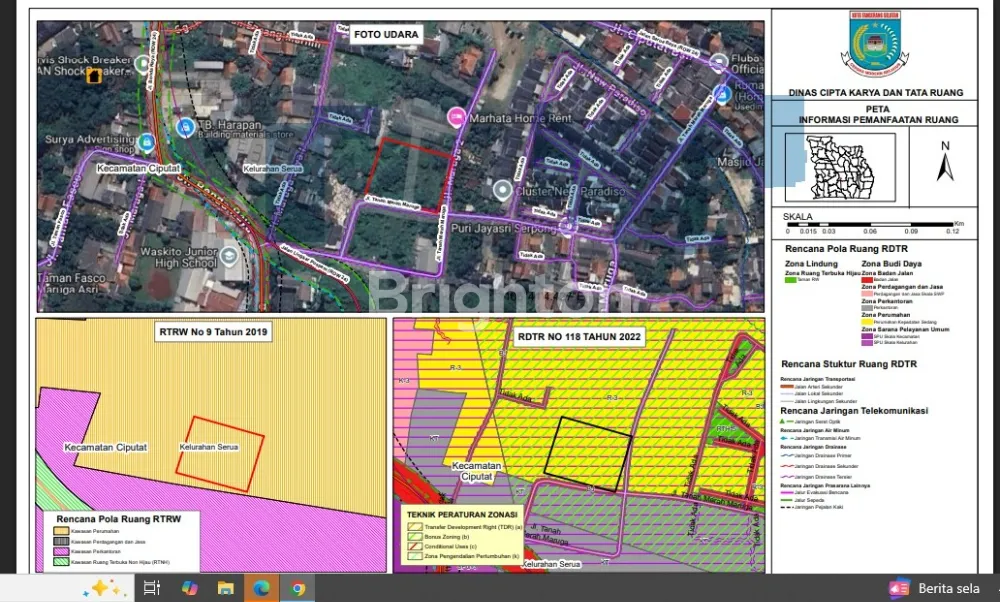The width and height of the screenshot is (1000, 602).
Task: Click the FOTO UDARA map label
Action: click(x=386, y=35)
